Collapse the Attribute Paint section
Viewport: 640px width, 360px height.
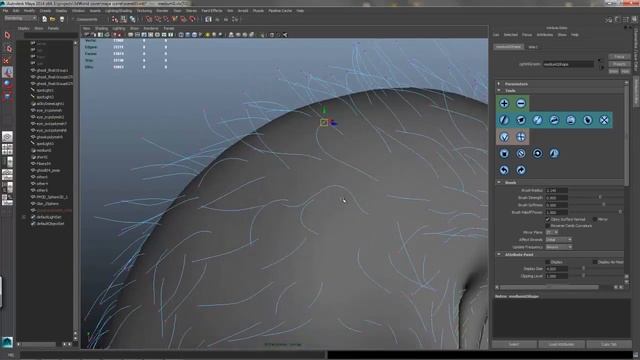coord(499,254)
